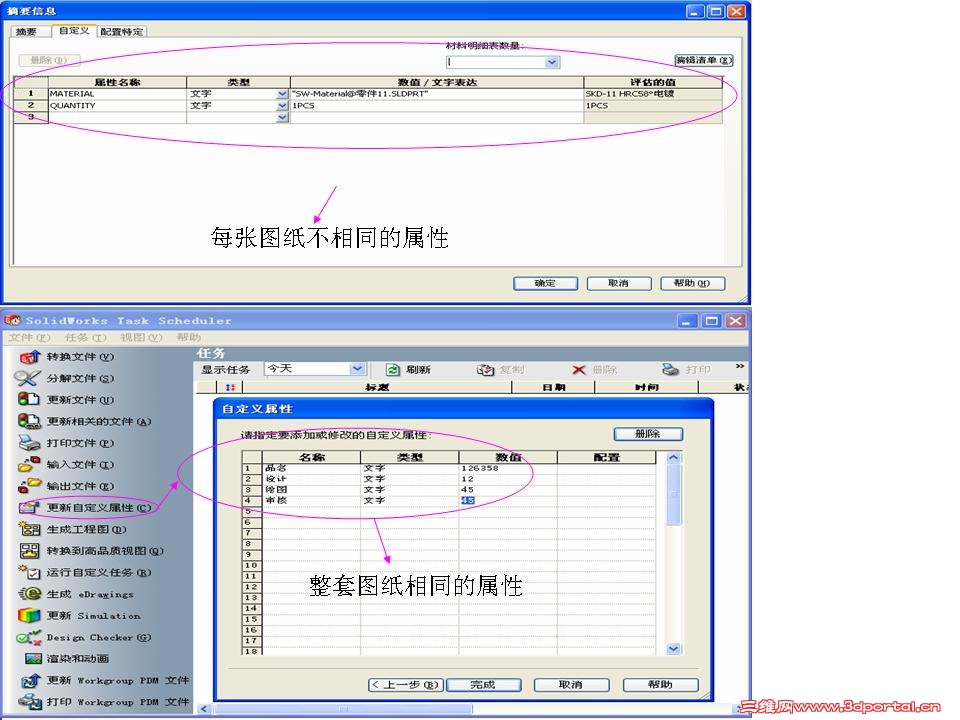The width and height of the screenshot is (960, 720).
Task: Click the 标题 column header
Action: tap(377, 387)
